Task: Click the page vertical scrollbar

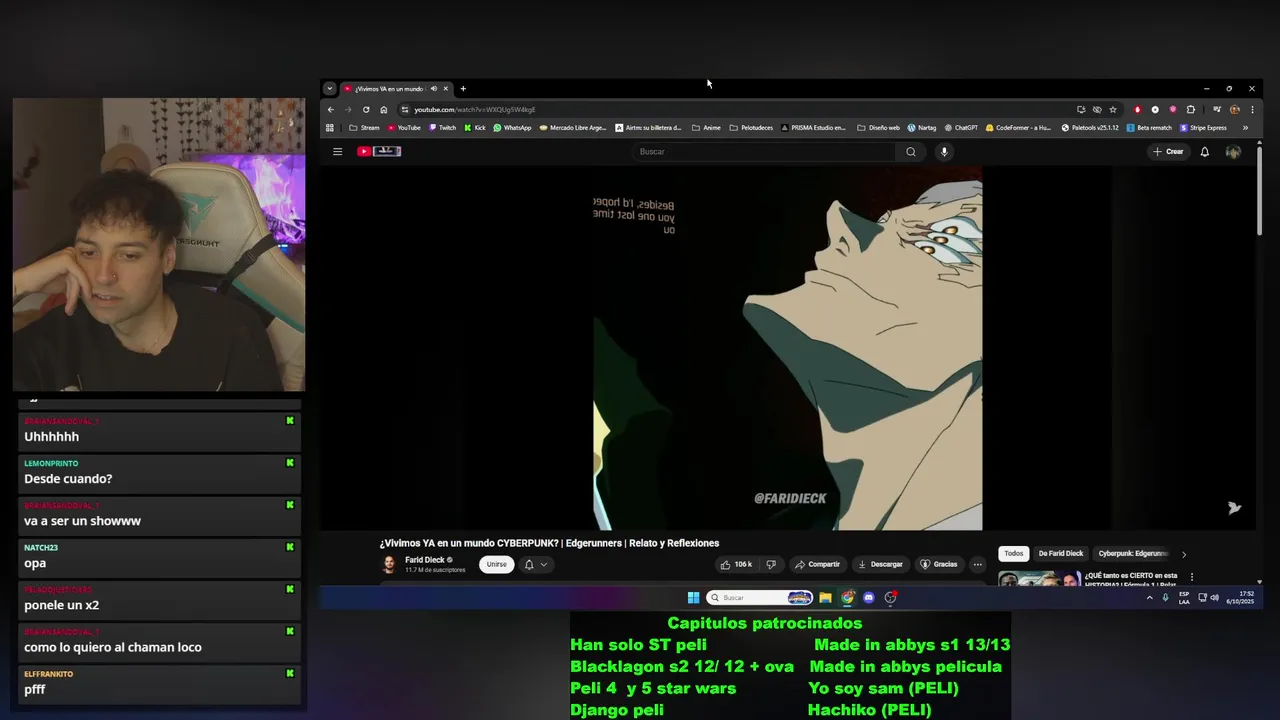Action: [1259, 190]
